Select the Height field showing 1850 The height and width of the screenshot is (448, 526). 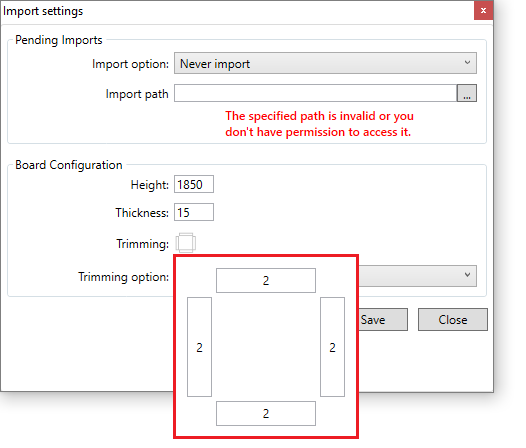[194, 184]
